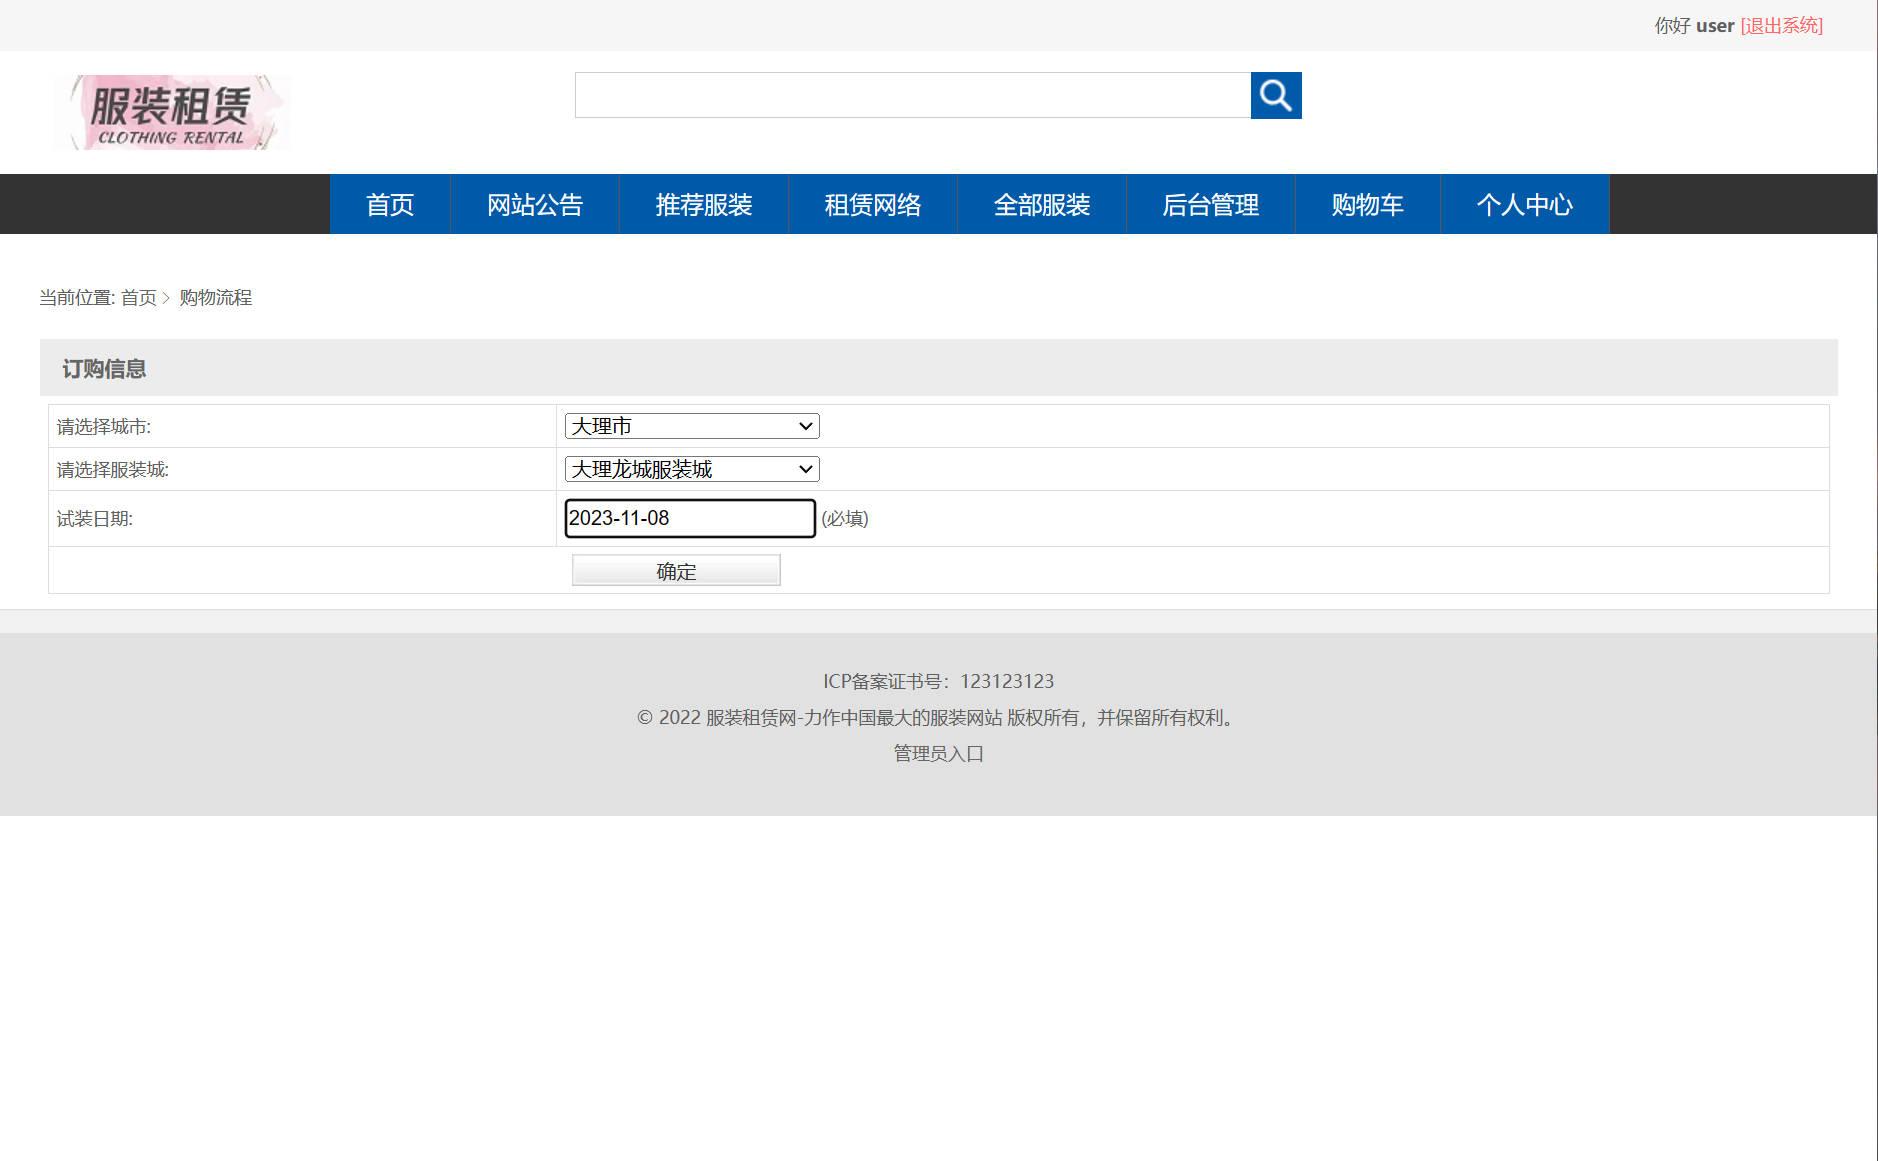Open the 后台管理 admin management
Screen dimensions: 1878x1161
[1210, 204]
